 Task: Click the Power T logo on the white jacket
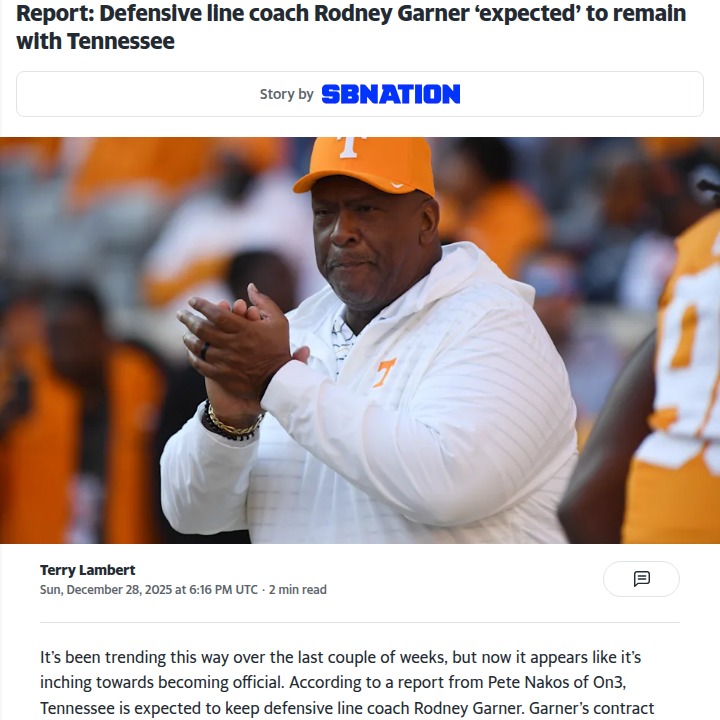click(x=385, y=372)
